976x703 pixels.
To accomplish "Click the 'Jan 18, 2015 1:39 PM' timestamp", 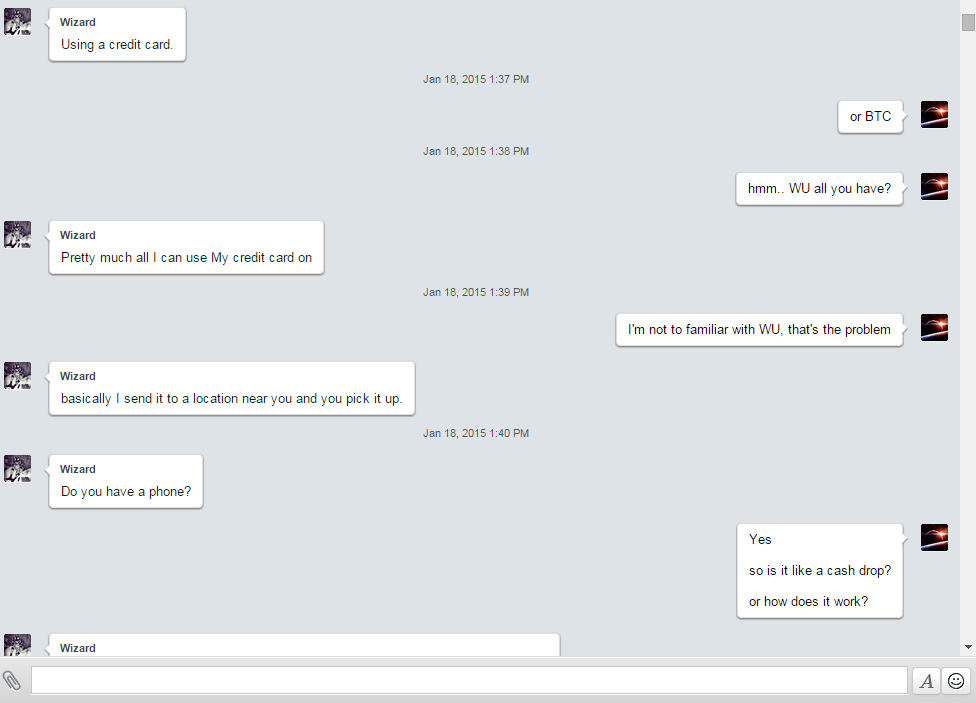I will (476, 292).
